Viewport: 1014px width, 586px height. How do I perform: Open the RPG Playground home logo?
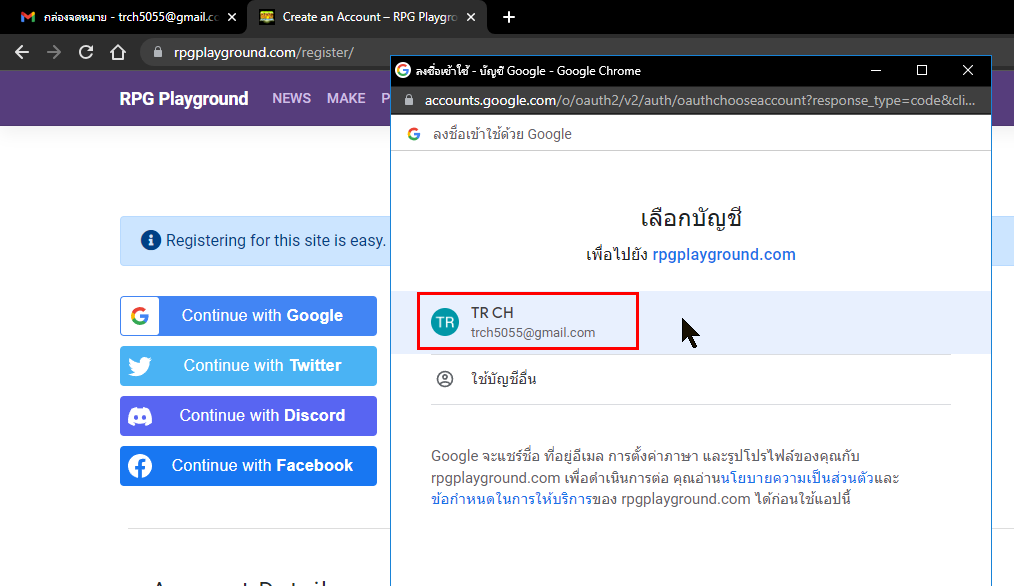pyautogui.click(x=184, y=99)
